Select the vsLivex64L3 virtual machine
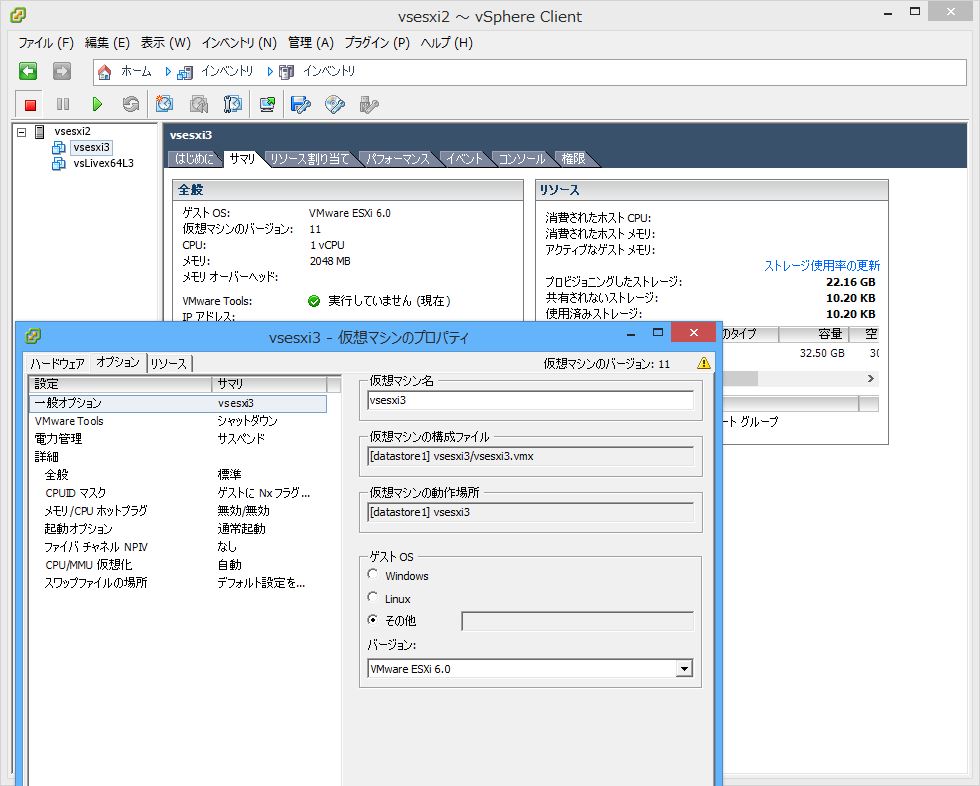980x786 pixels. pos(103,164)
